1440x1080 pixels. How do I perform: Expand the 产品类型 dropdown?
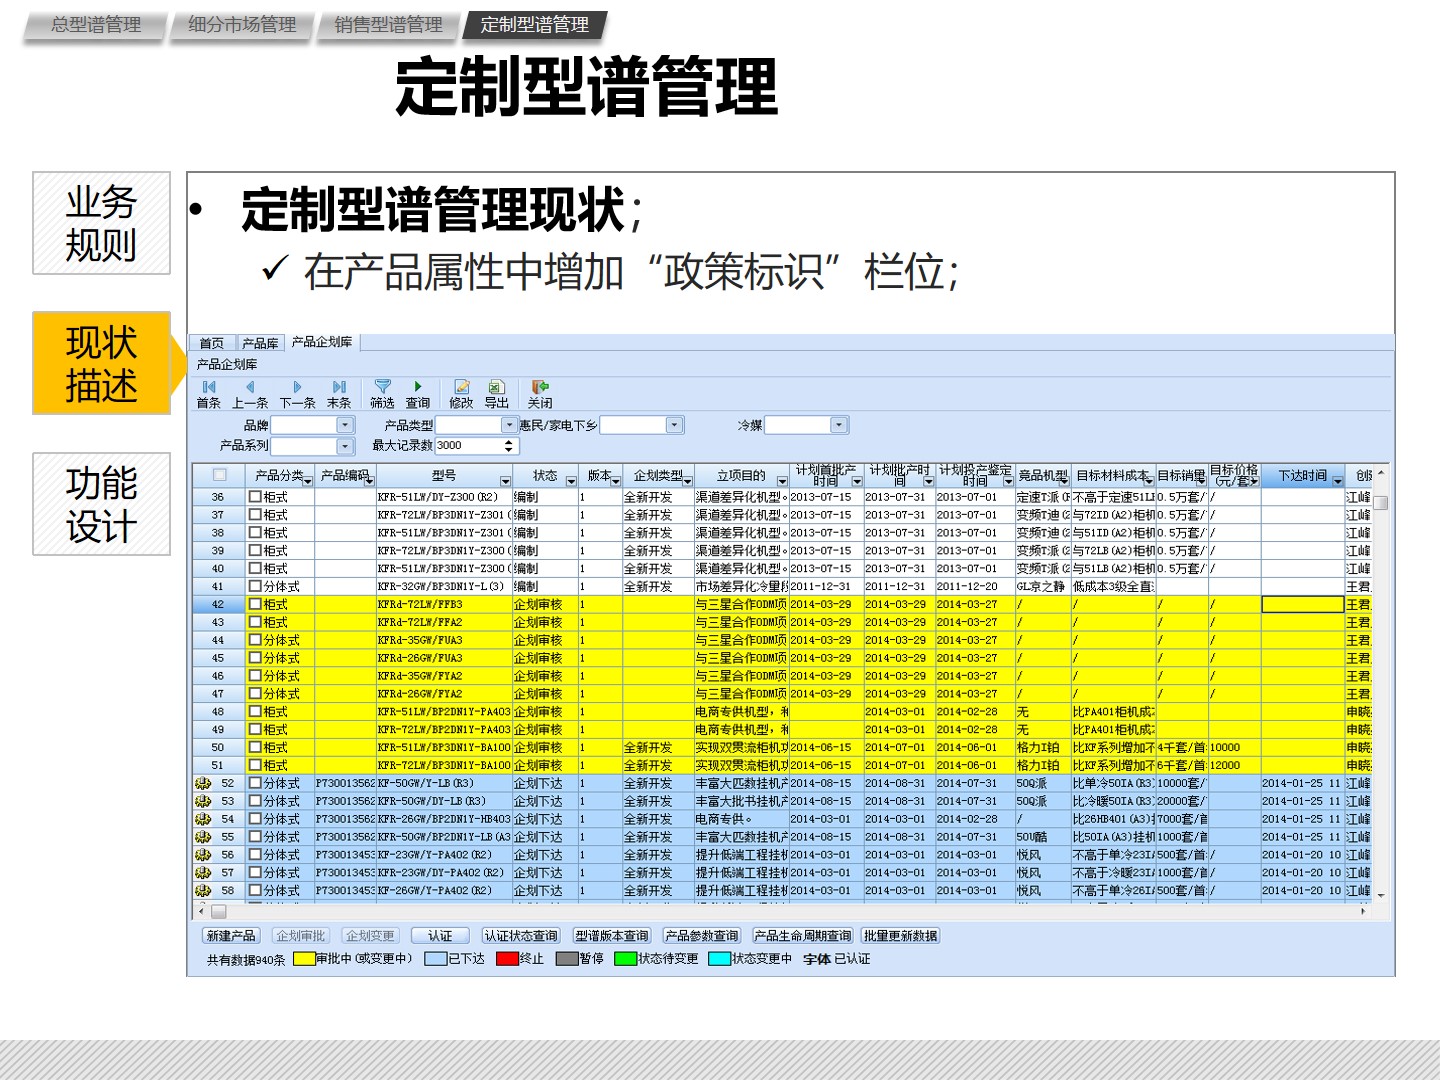click(509, 426)
